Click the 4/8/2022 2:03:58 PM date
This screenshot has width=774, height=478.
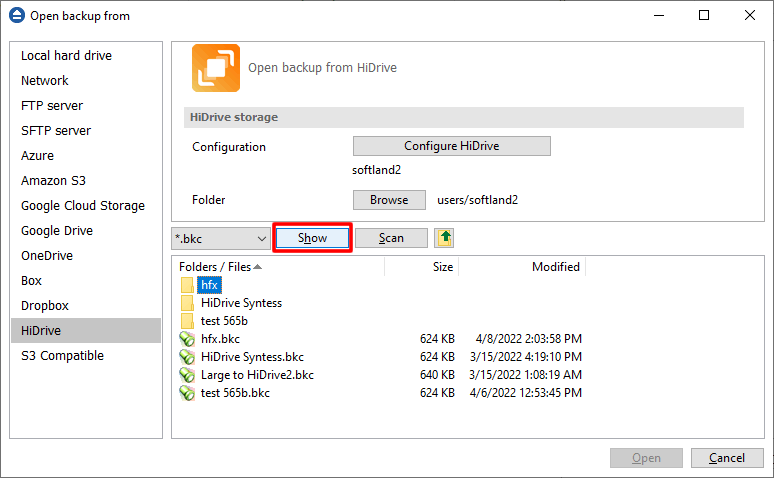point(529,339)
